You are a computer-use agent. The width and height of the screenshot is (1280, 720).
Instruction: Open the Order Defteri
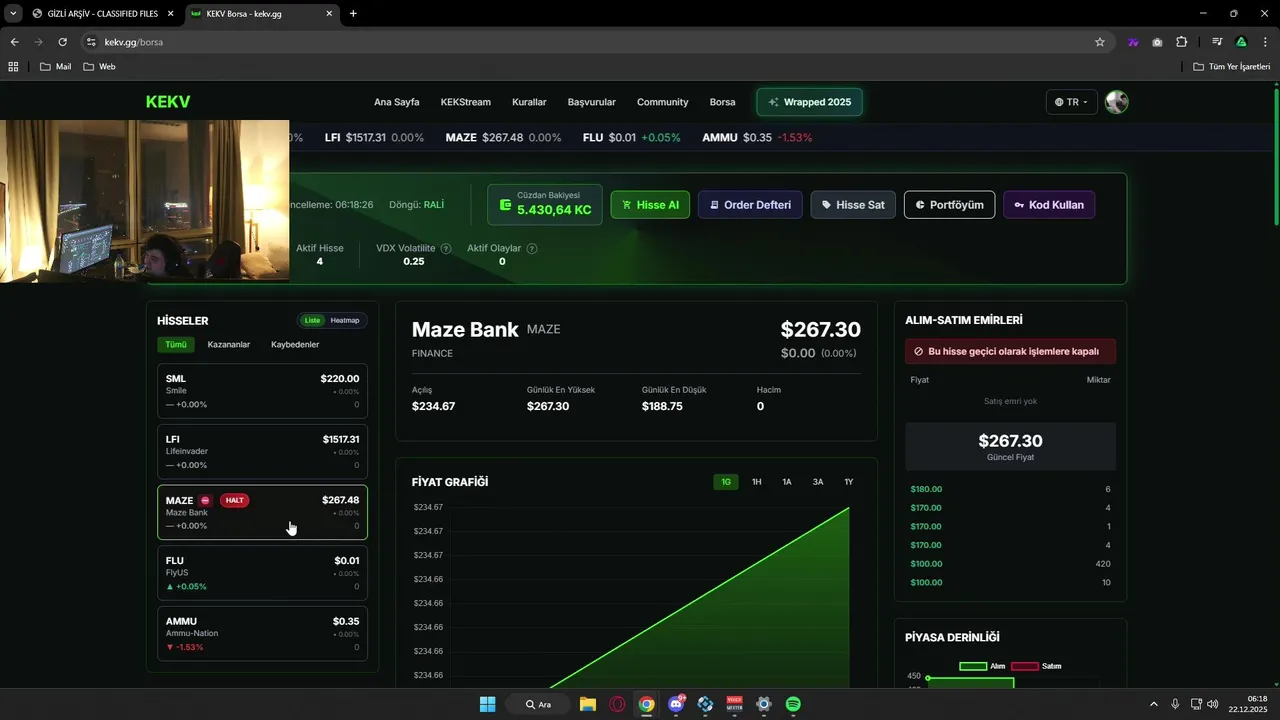point(750,205)
